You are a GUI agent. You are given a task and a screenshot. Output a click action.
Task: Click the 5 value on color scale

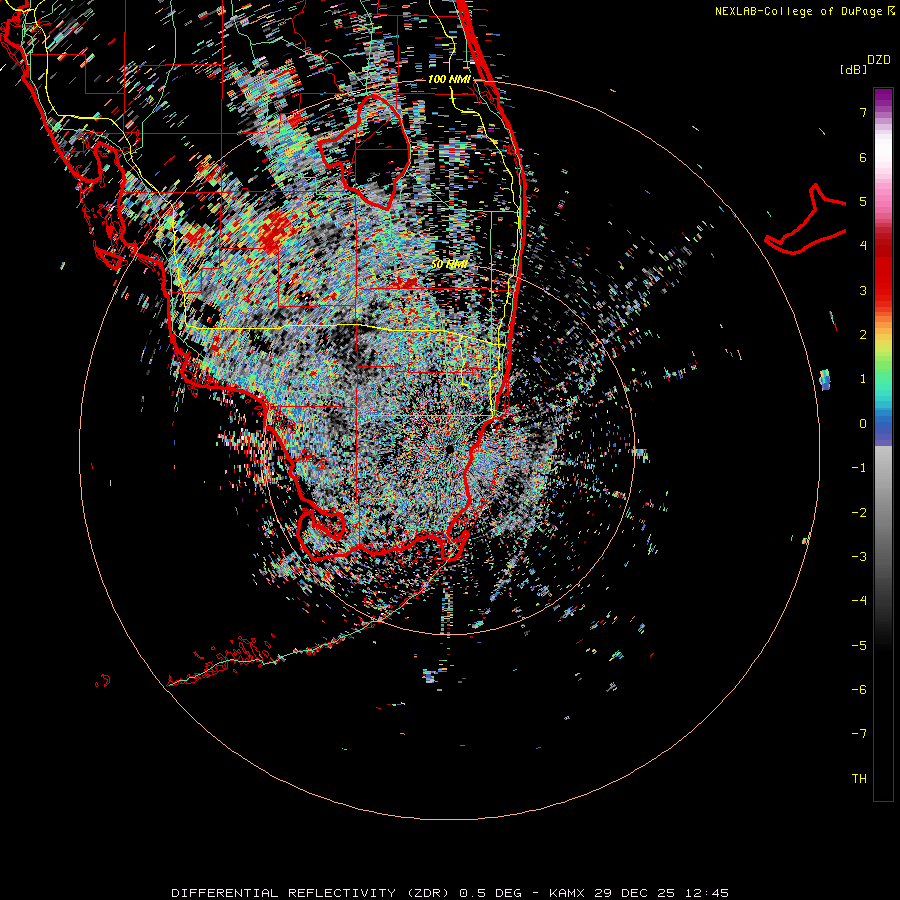(x=863, y=201)
